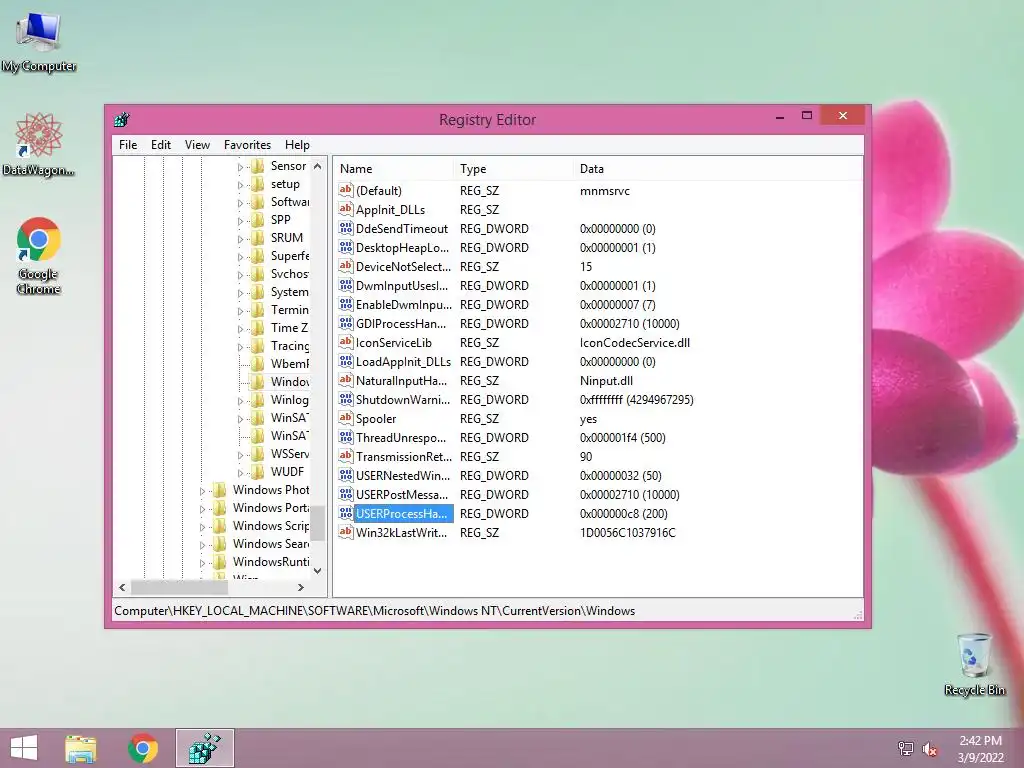
Task: Click the tree horizontal scroll left arrow
Action: coord(122,587)
